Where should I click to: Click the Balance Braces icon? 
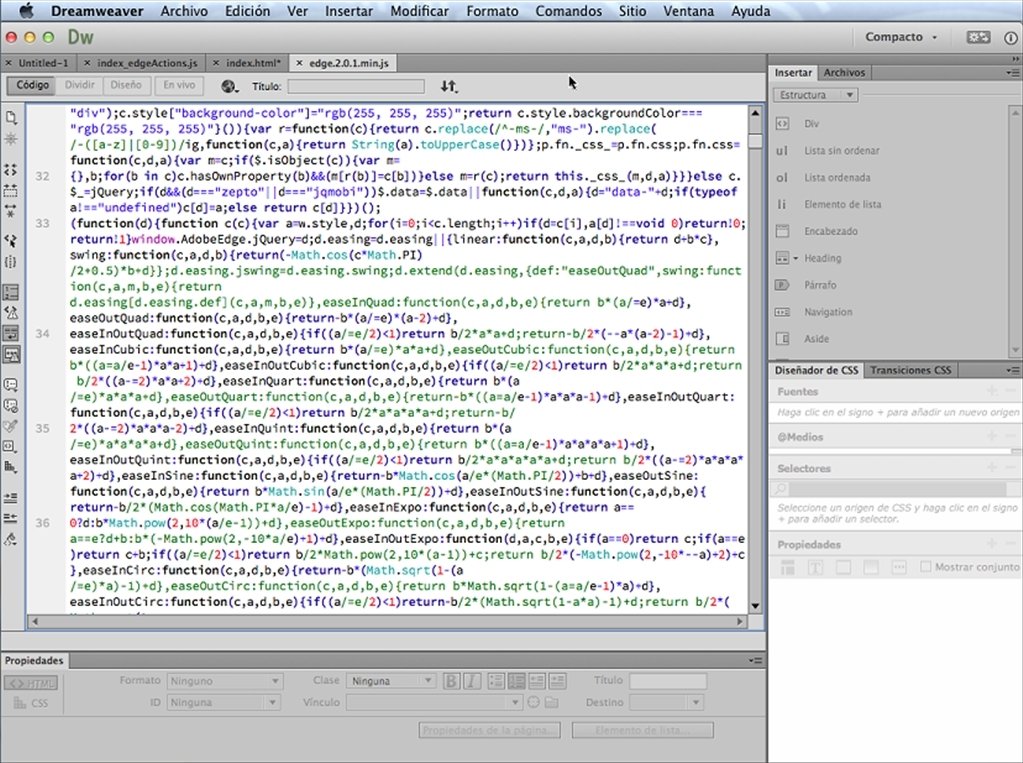coord(11,262)
